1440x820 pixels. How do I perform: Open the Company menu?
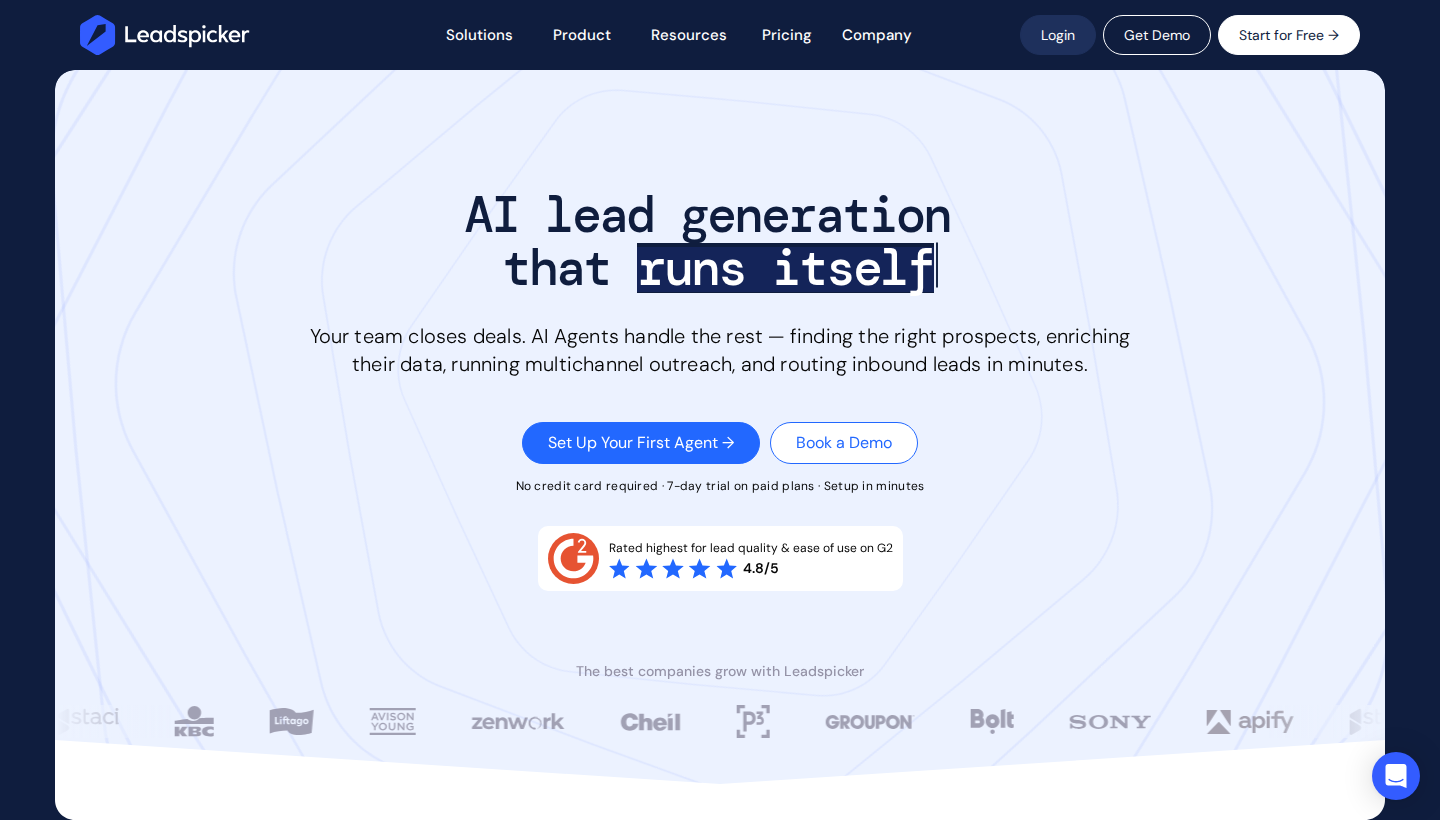pos(877,35)
